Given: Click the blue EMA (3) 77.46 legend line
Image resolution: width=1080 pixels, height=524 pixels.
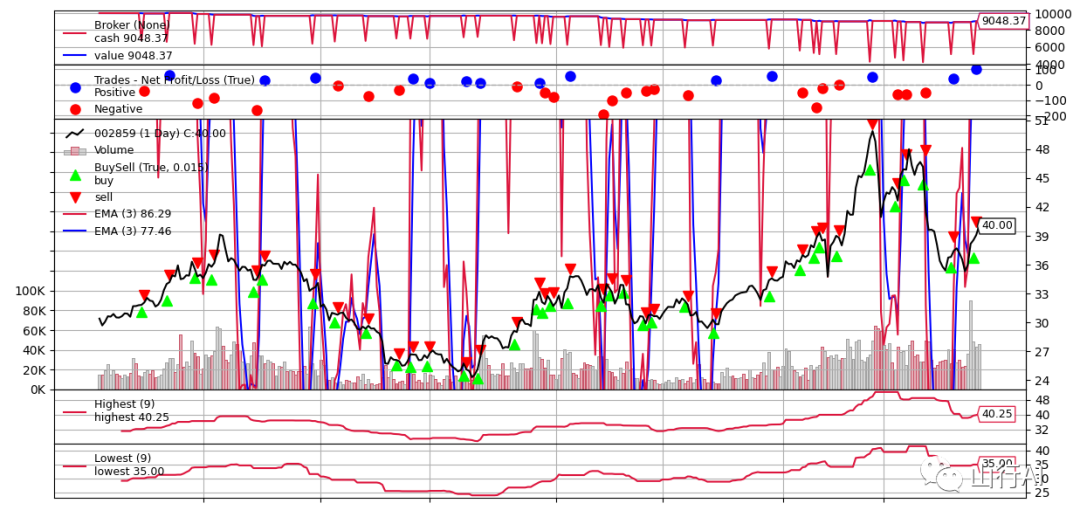Looking at the screenshot, I should pos(75,231).
